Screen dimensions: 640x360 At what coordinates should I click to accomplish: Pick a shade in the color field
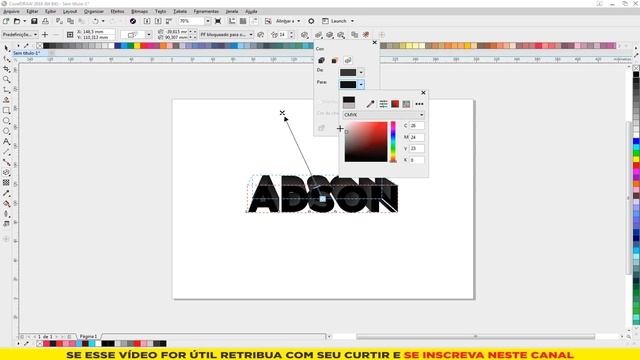pyautogui.click(x=366, y=142)
